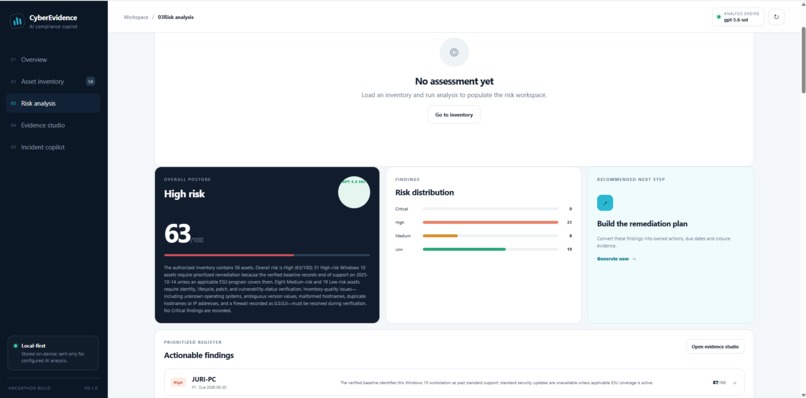806x398 pixels.
Task: Click the Open evidence studio button
Action: [x=715, y=347]
